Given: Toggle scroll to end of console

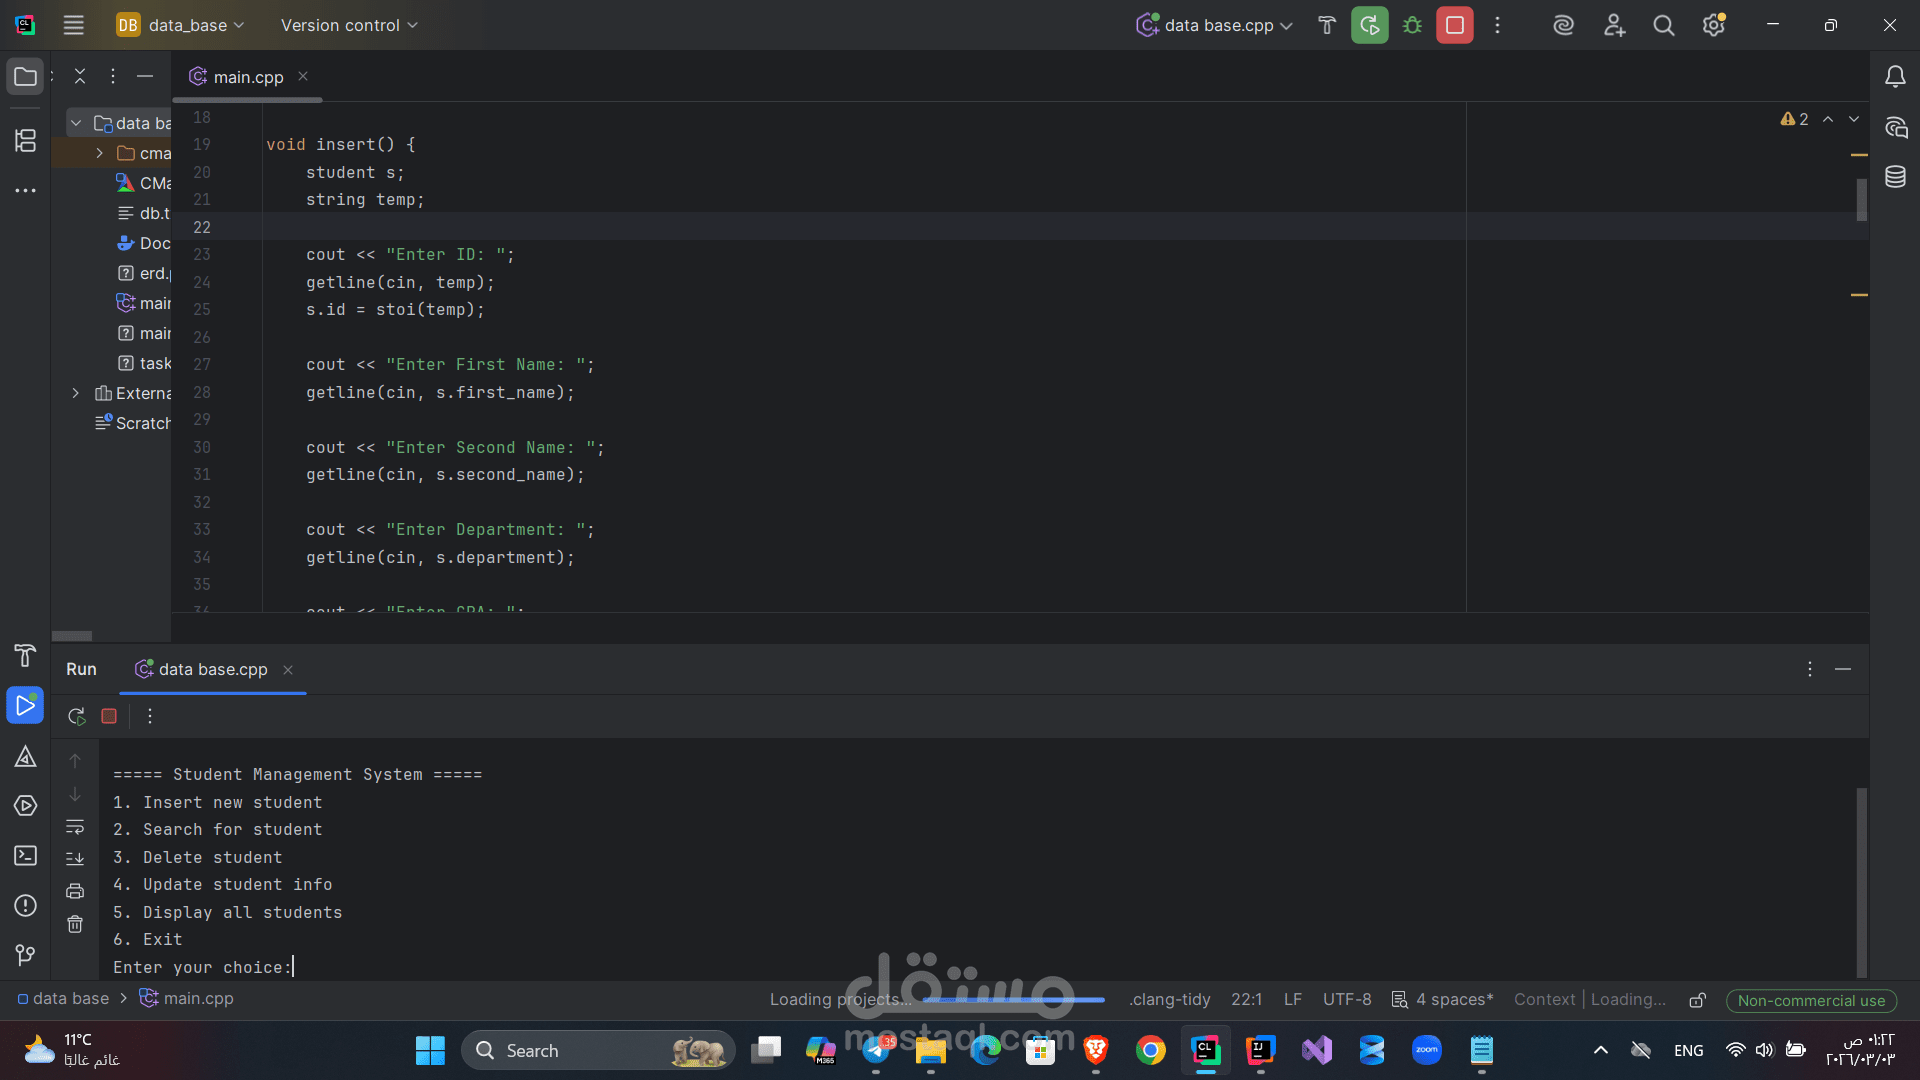Looking at the screenshot, I should pyautogui.click(x=75, y=859).
